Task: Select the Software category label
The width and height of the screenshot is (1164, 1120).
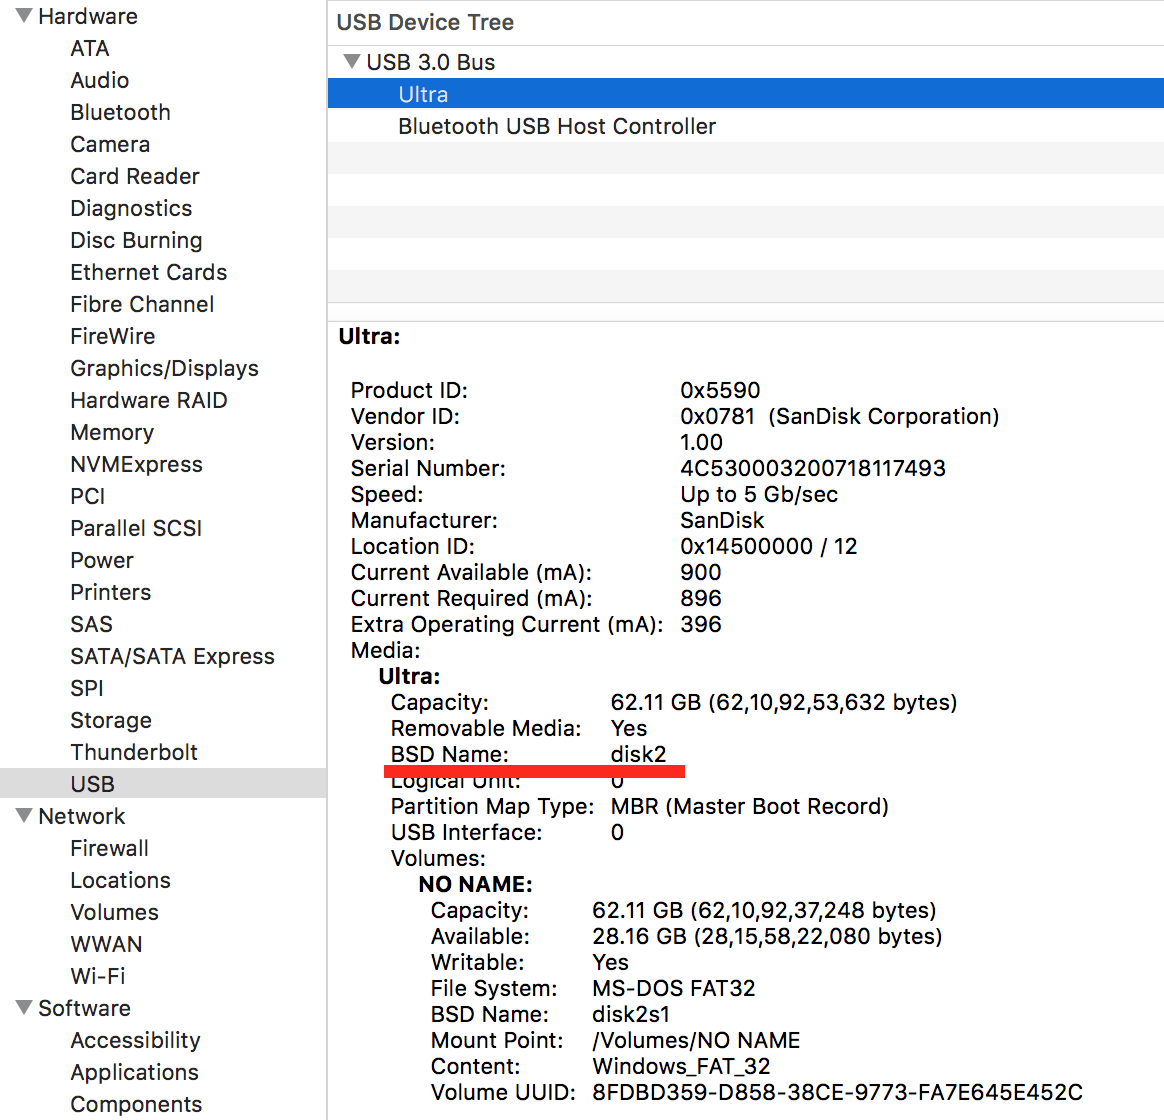Action: pos(84,1008)
